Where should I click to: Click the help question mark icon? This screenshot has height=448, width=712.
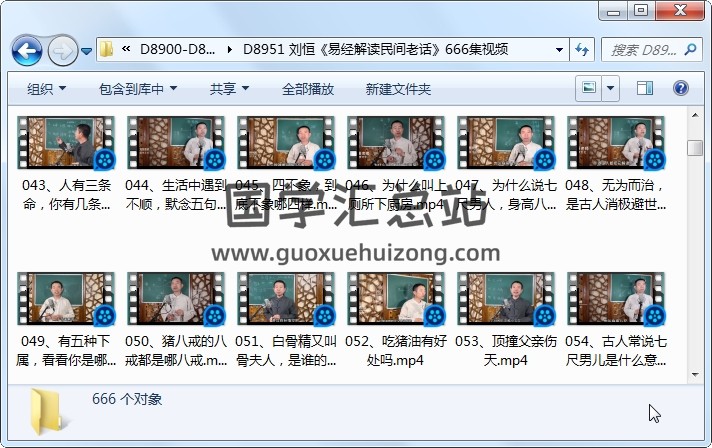point(680,88)
